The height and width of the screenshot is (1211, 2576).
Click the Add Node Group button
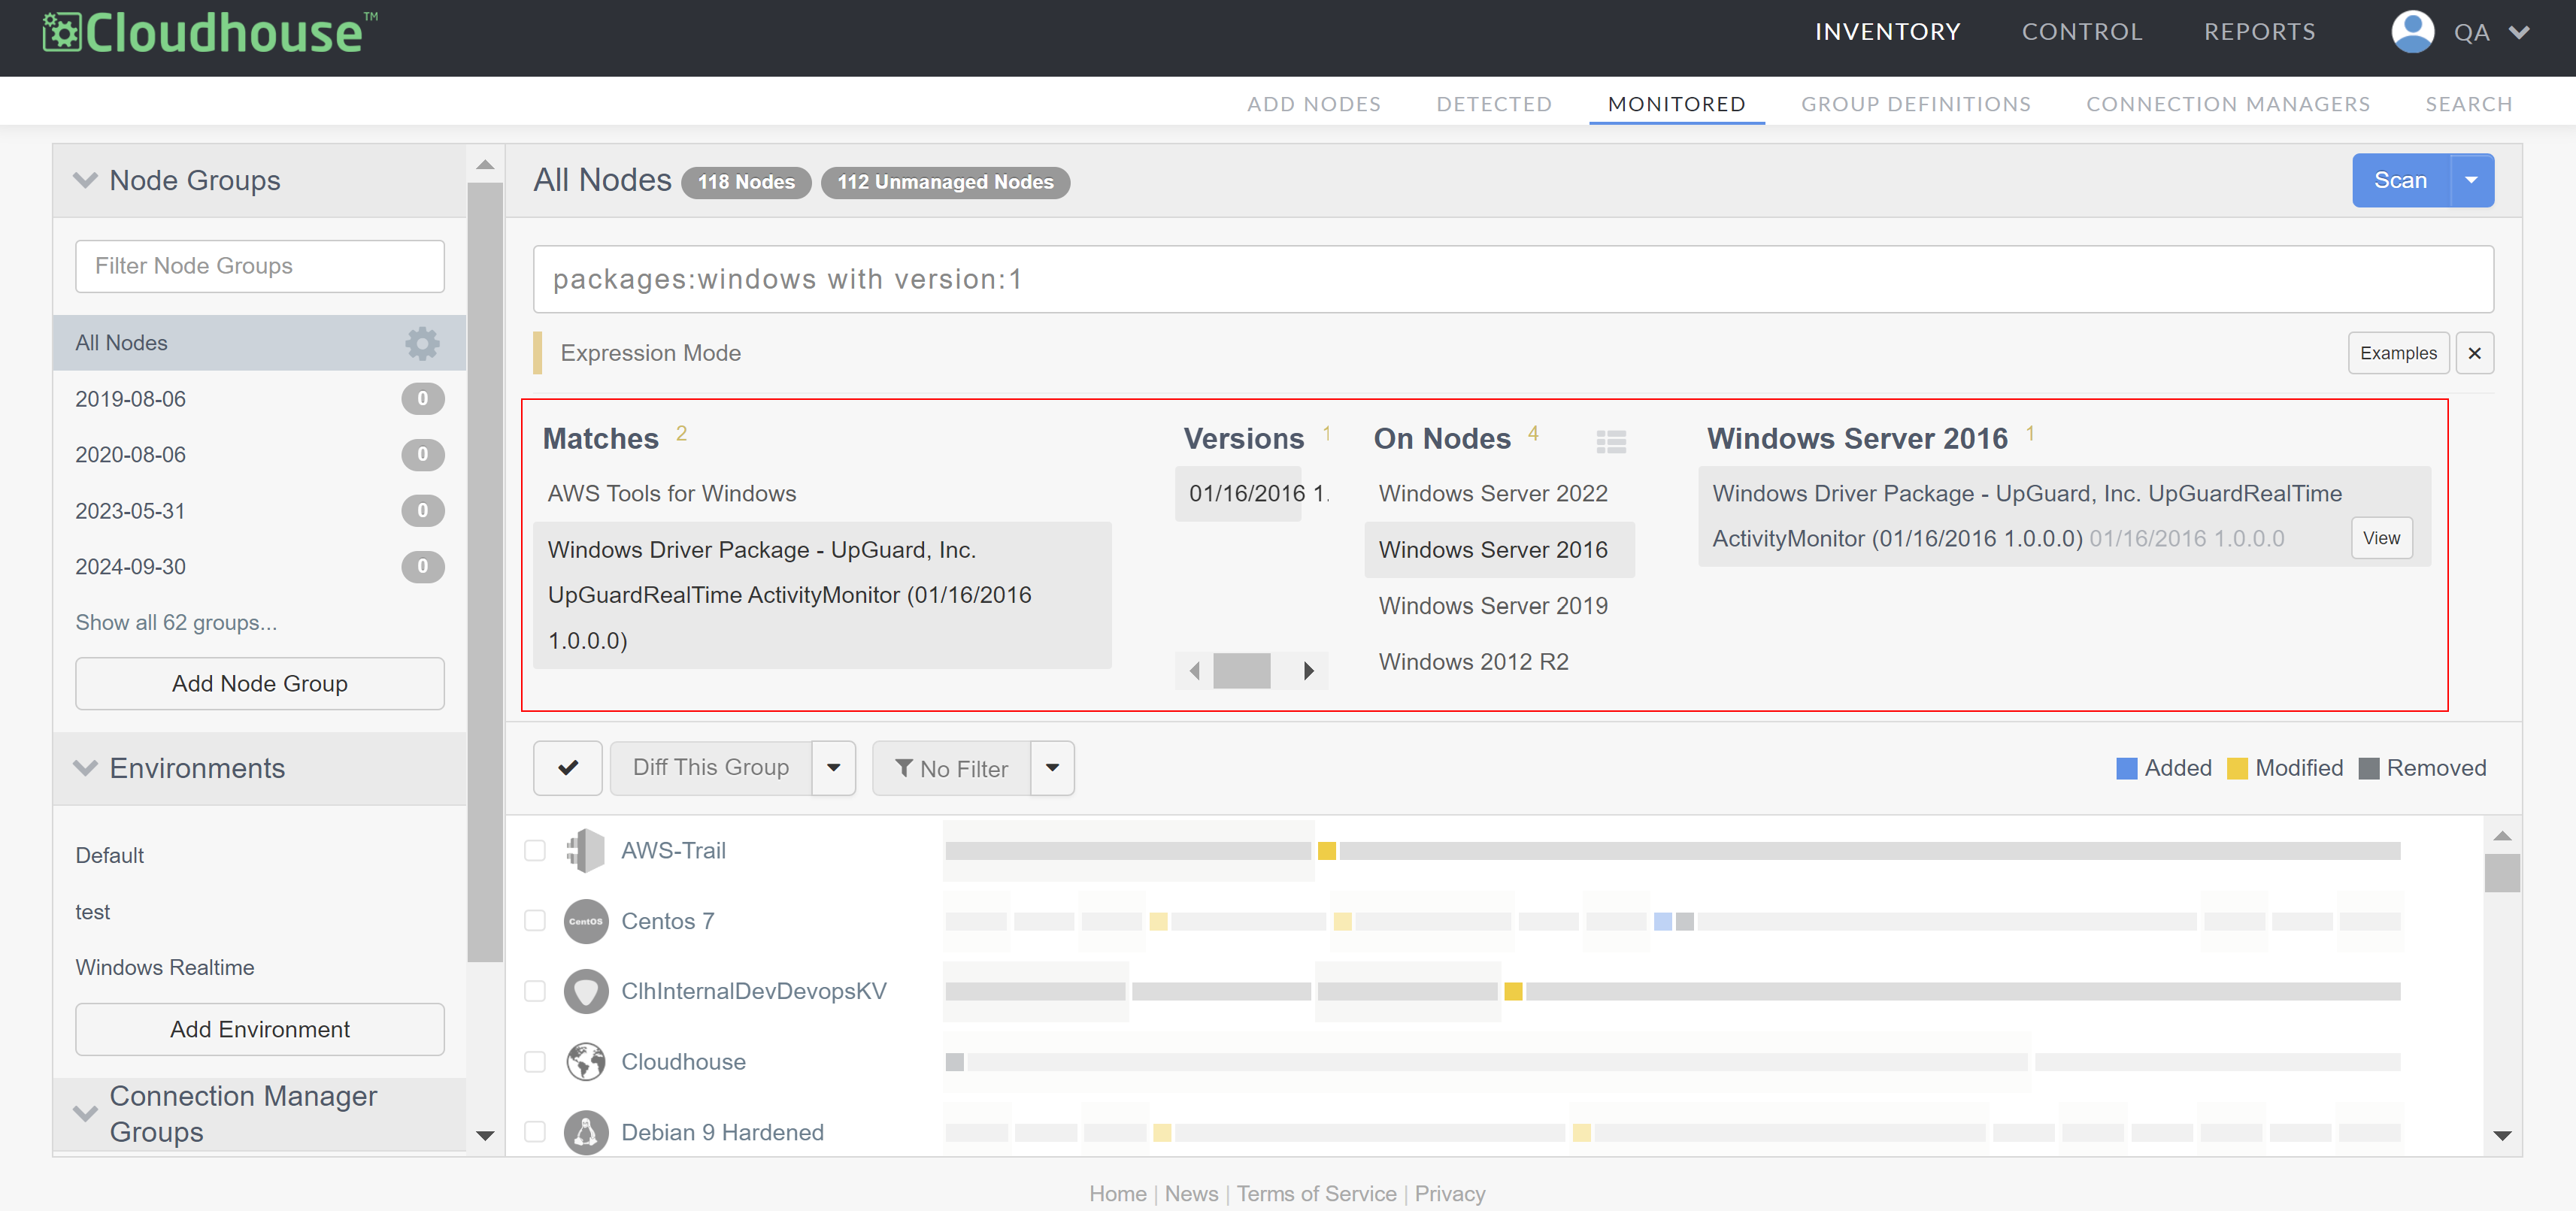(x=259, y=683)
